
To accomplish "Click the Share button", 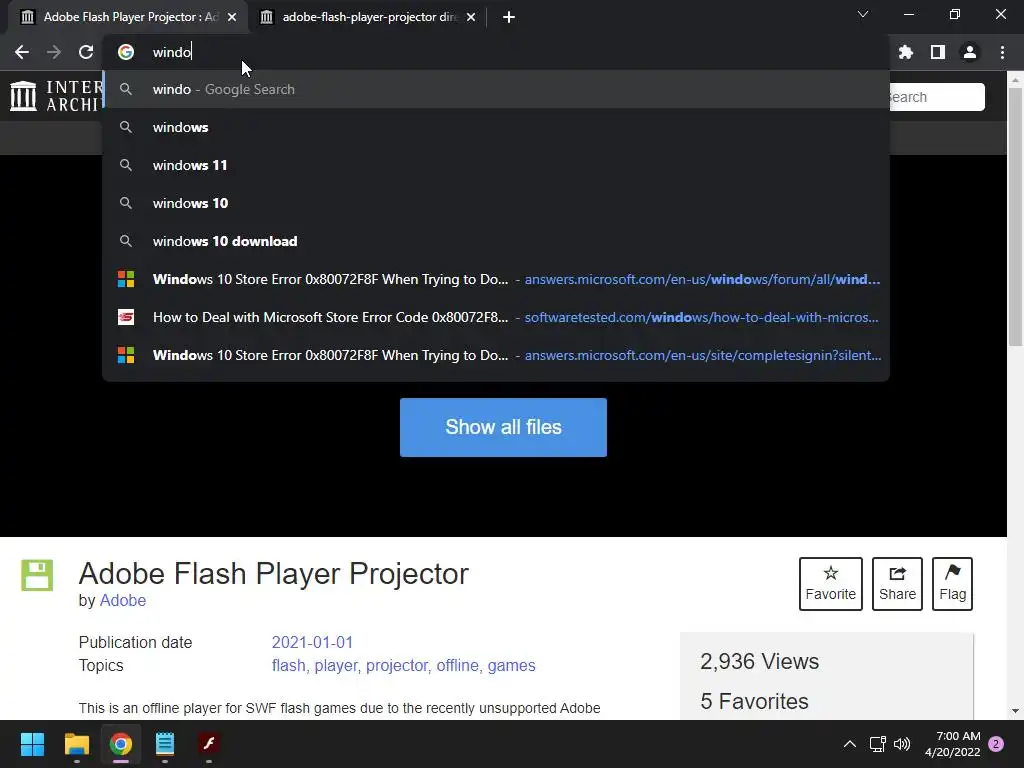I will (897, 584).
